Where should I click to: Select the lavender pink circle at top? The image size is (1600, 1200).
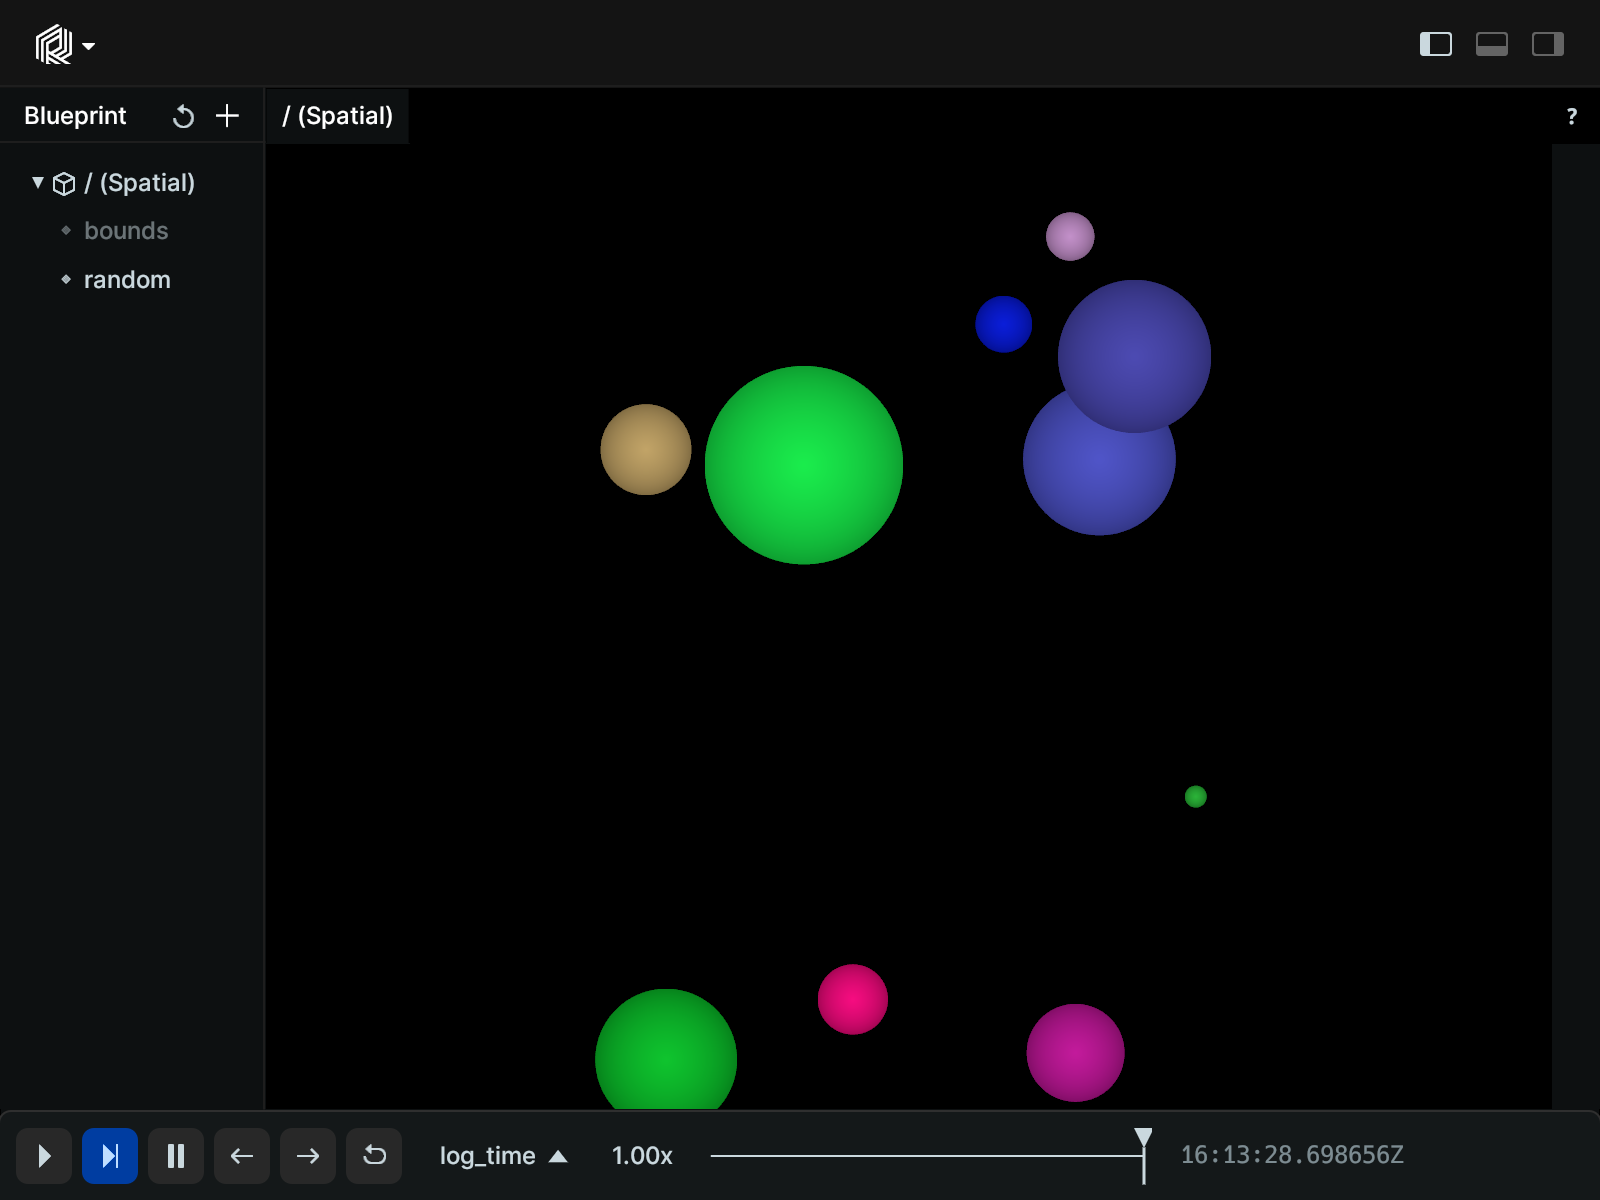(x=1070, y=236)
